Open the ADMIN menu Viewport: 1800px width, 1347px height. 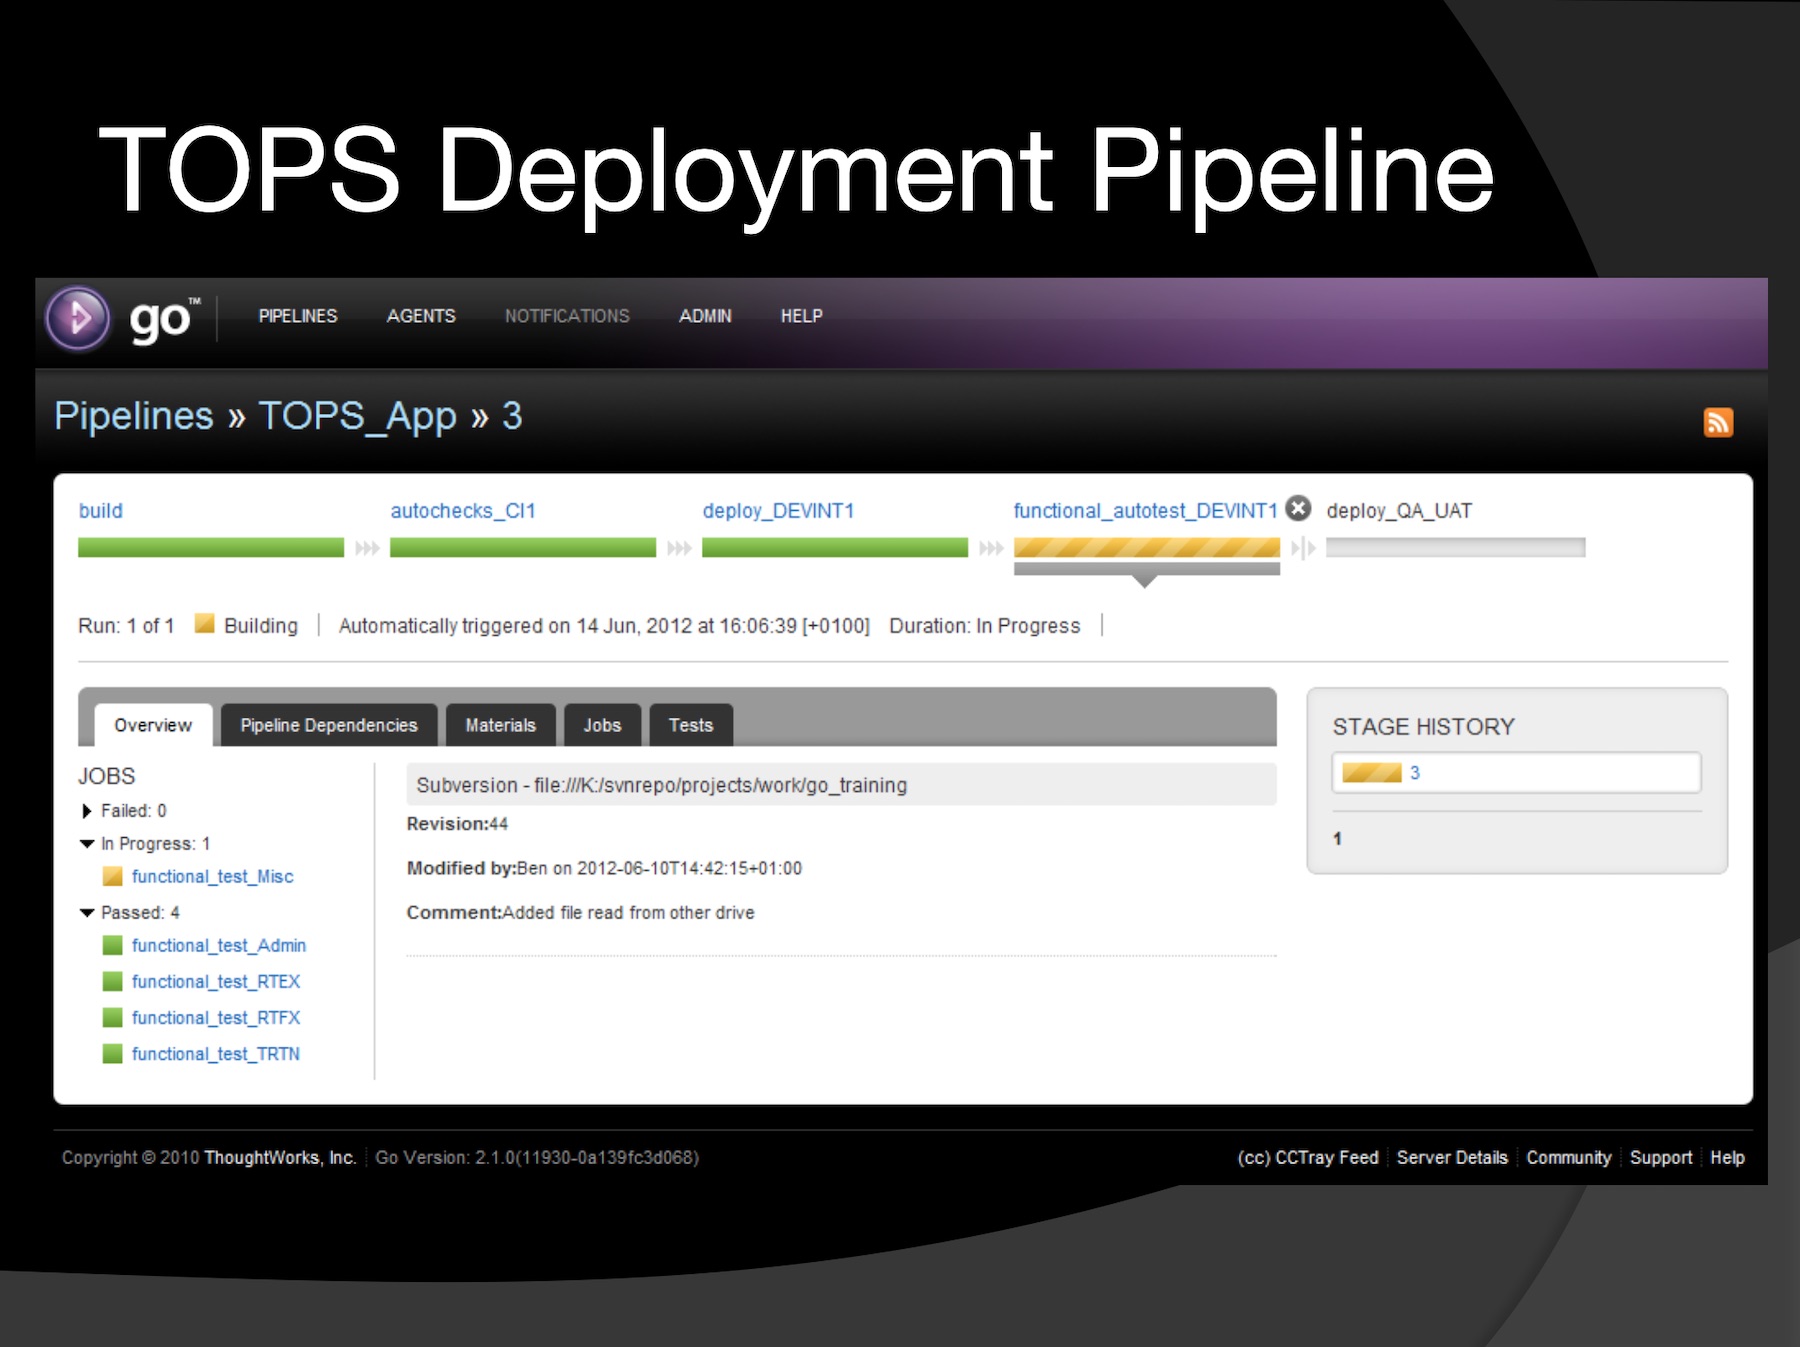[x=705, y=316]
